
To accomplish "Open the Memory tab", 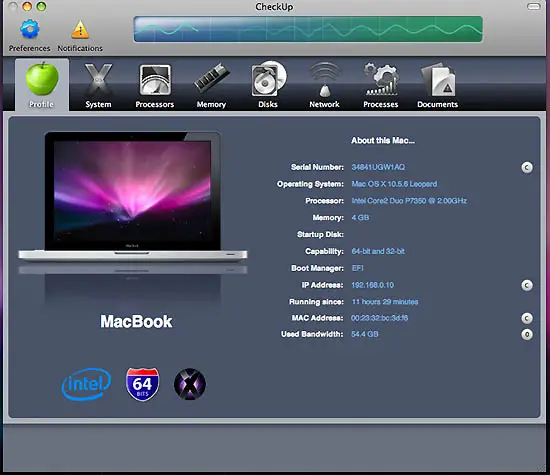I will tap(211, 85).
